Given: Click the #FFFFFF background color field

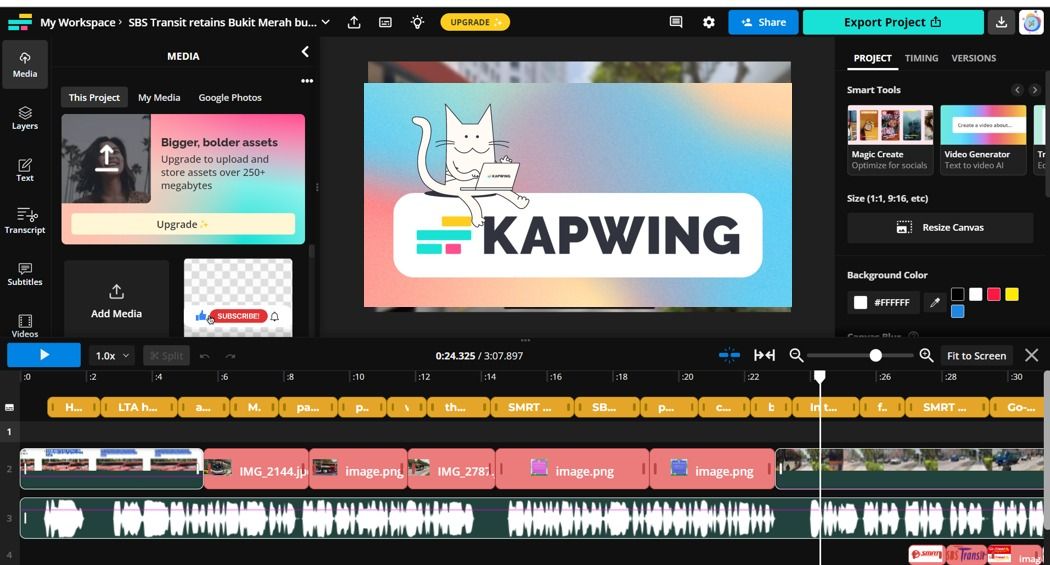Looking at the screenshot, I should pos(883,303).
